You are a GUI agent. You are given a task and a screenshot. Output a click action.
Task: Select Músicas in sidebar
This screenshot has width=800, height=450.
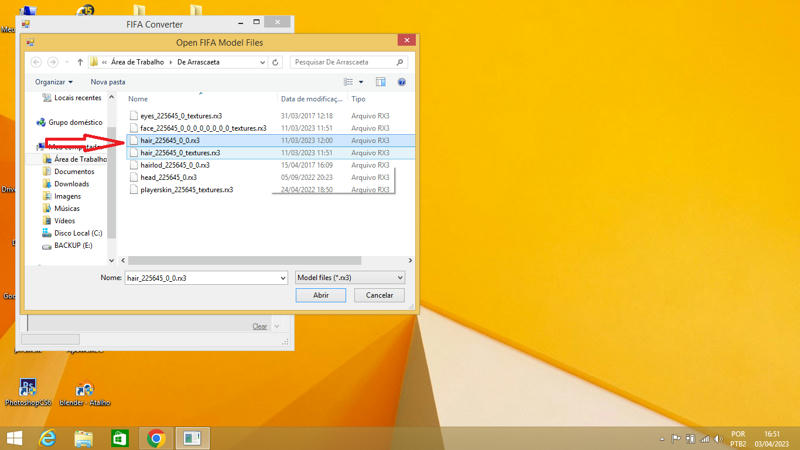click(x=61, y=208)
